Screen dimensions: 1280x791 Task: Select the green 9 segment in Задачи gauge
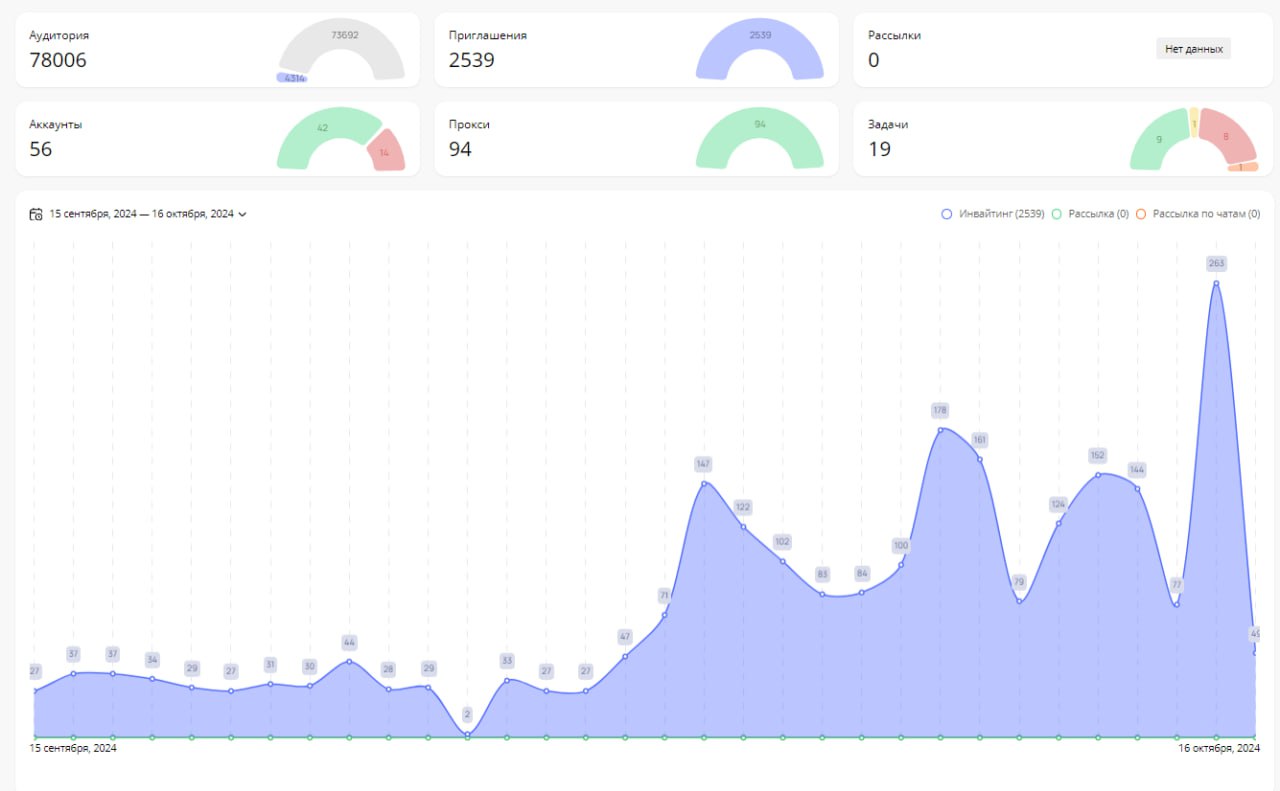(x=1158, y=141)
